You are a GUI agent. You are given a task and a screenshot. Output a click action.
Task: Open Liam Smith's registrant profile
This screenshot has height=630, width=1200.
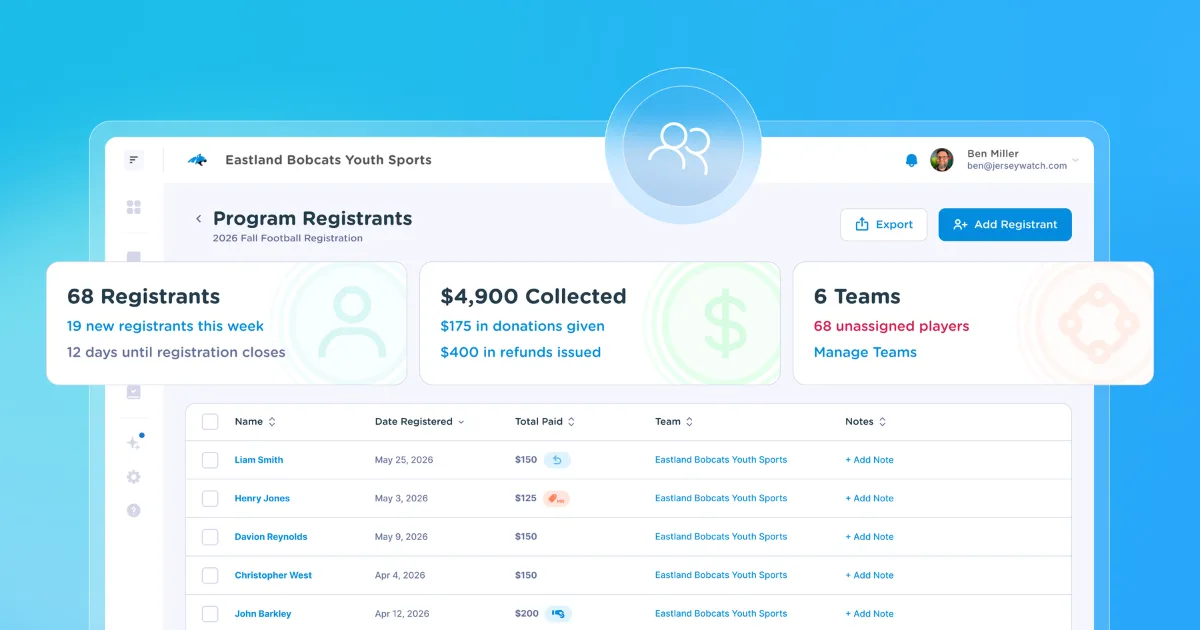pos(259,460)
